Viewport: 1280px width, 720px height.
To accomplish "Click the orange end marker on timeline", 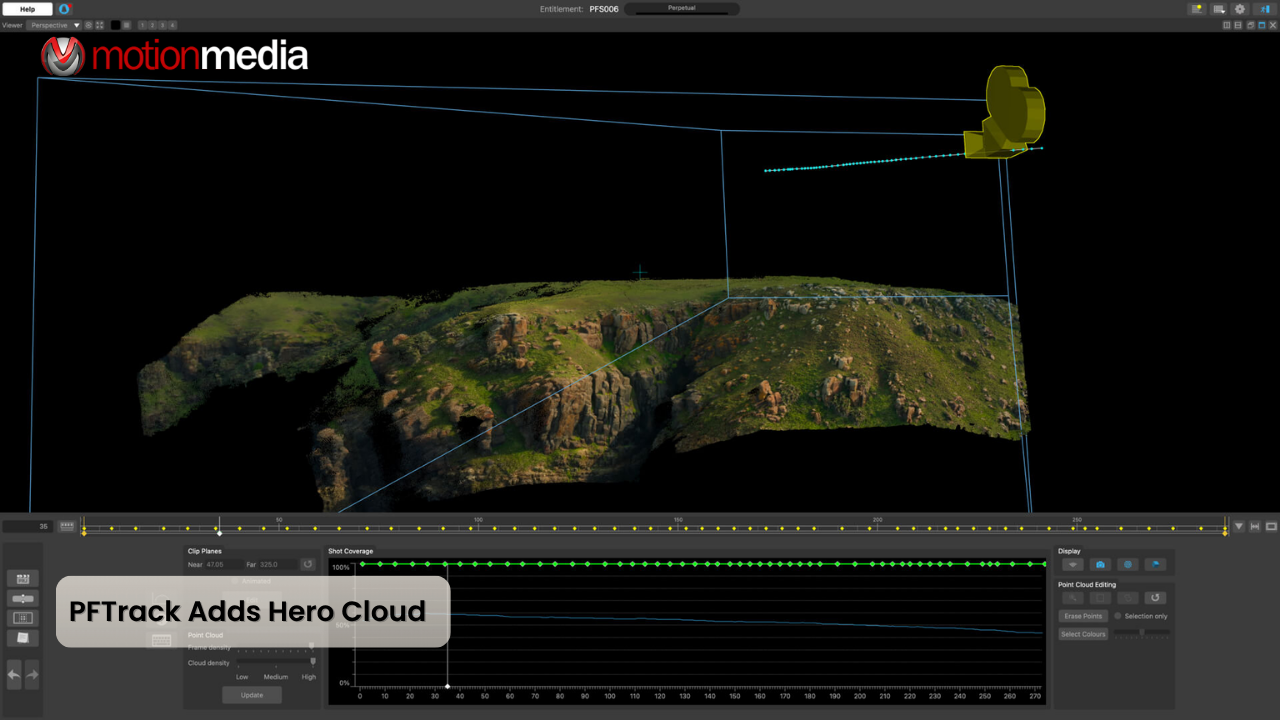I will [x=1225, y=533].
